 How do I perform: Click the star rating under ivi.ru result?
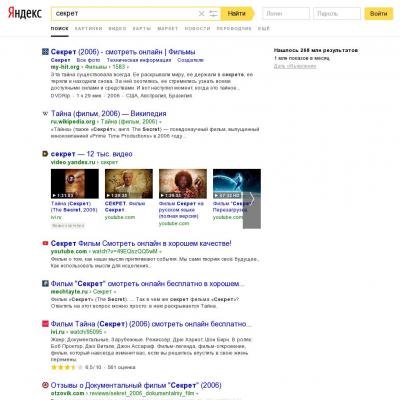pyautogui.click(x=67, y=367)
